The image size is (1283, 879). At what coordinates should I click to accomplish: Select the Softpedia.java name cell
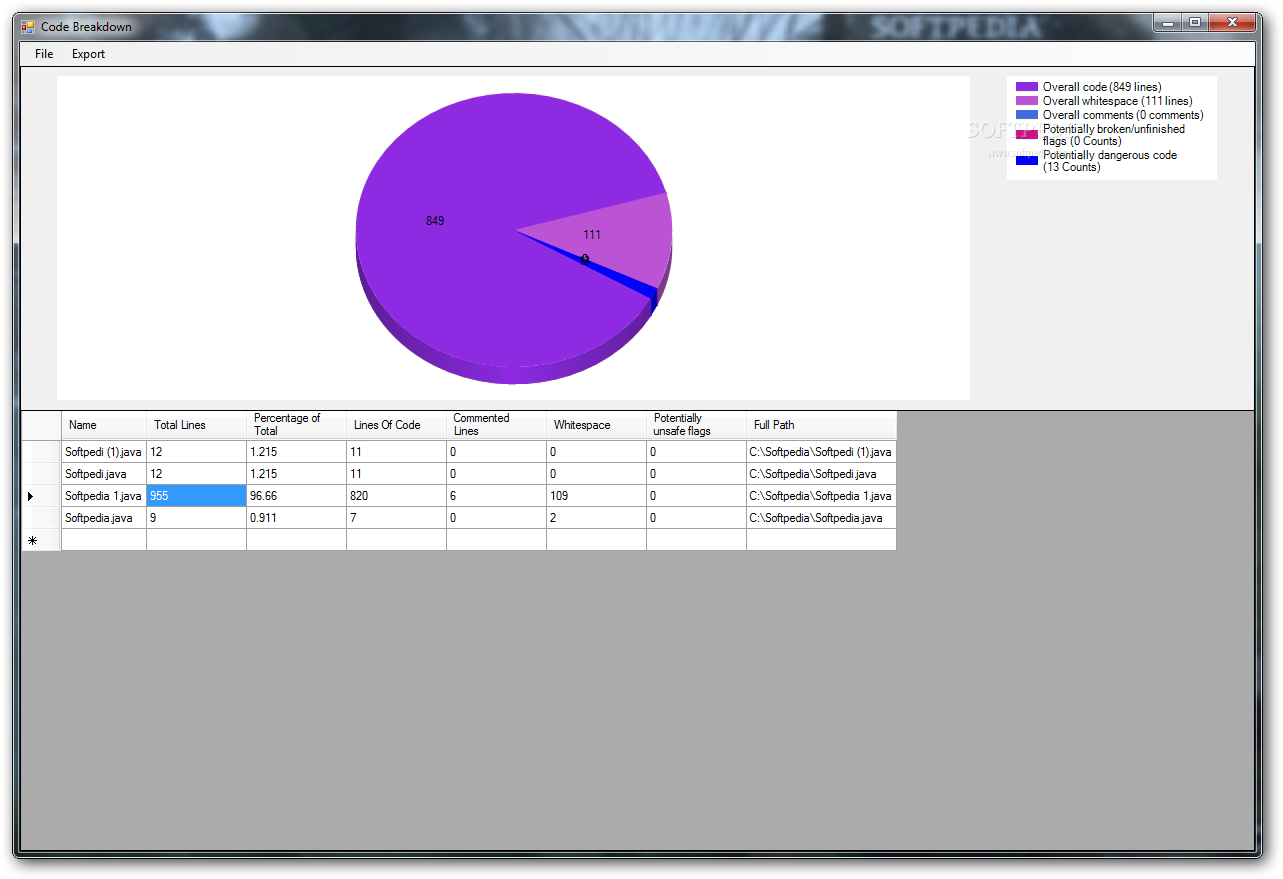104,518
